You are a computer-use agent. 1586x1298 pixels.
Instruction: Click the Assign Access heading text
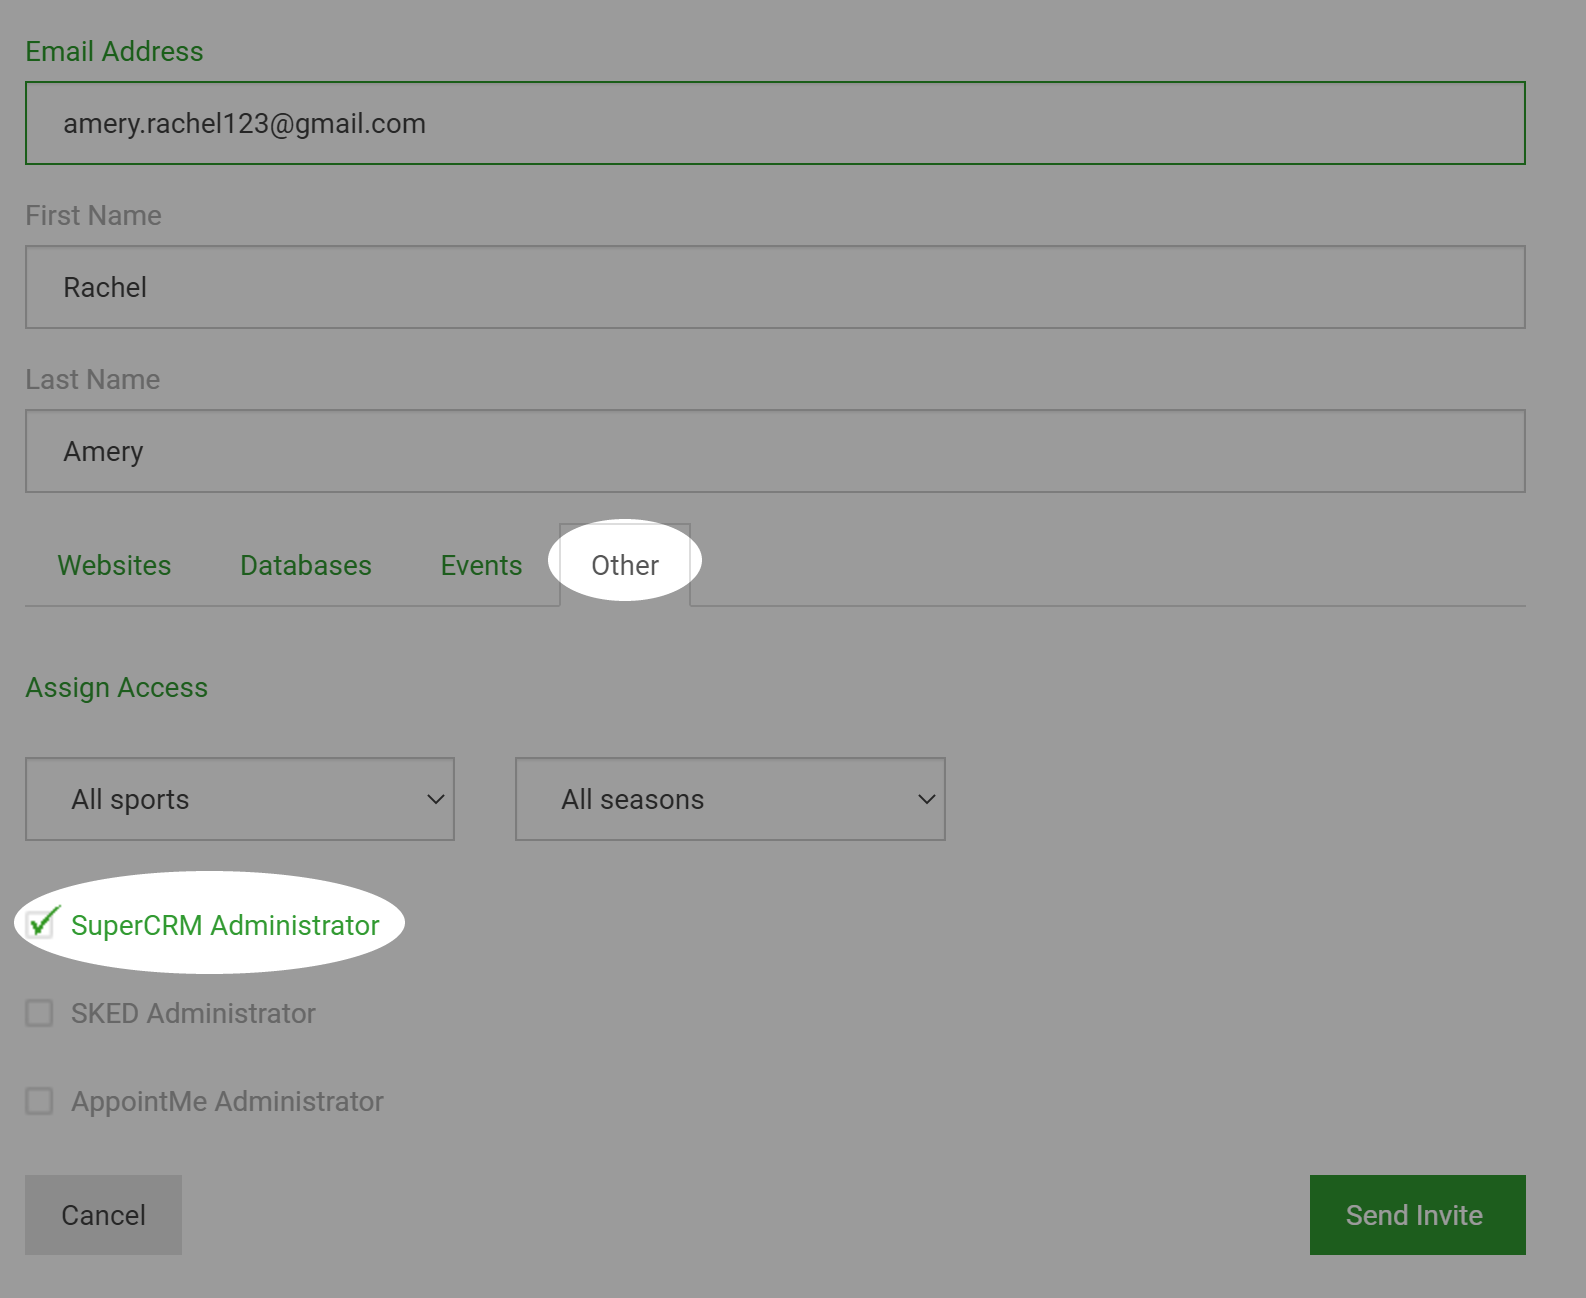(x=117, y=688)
